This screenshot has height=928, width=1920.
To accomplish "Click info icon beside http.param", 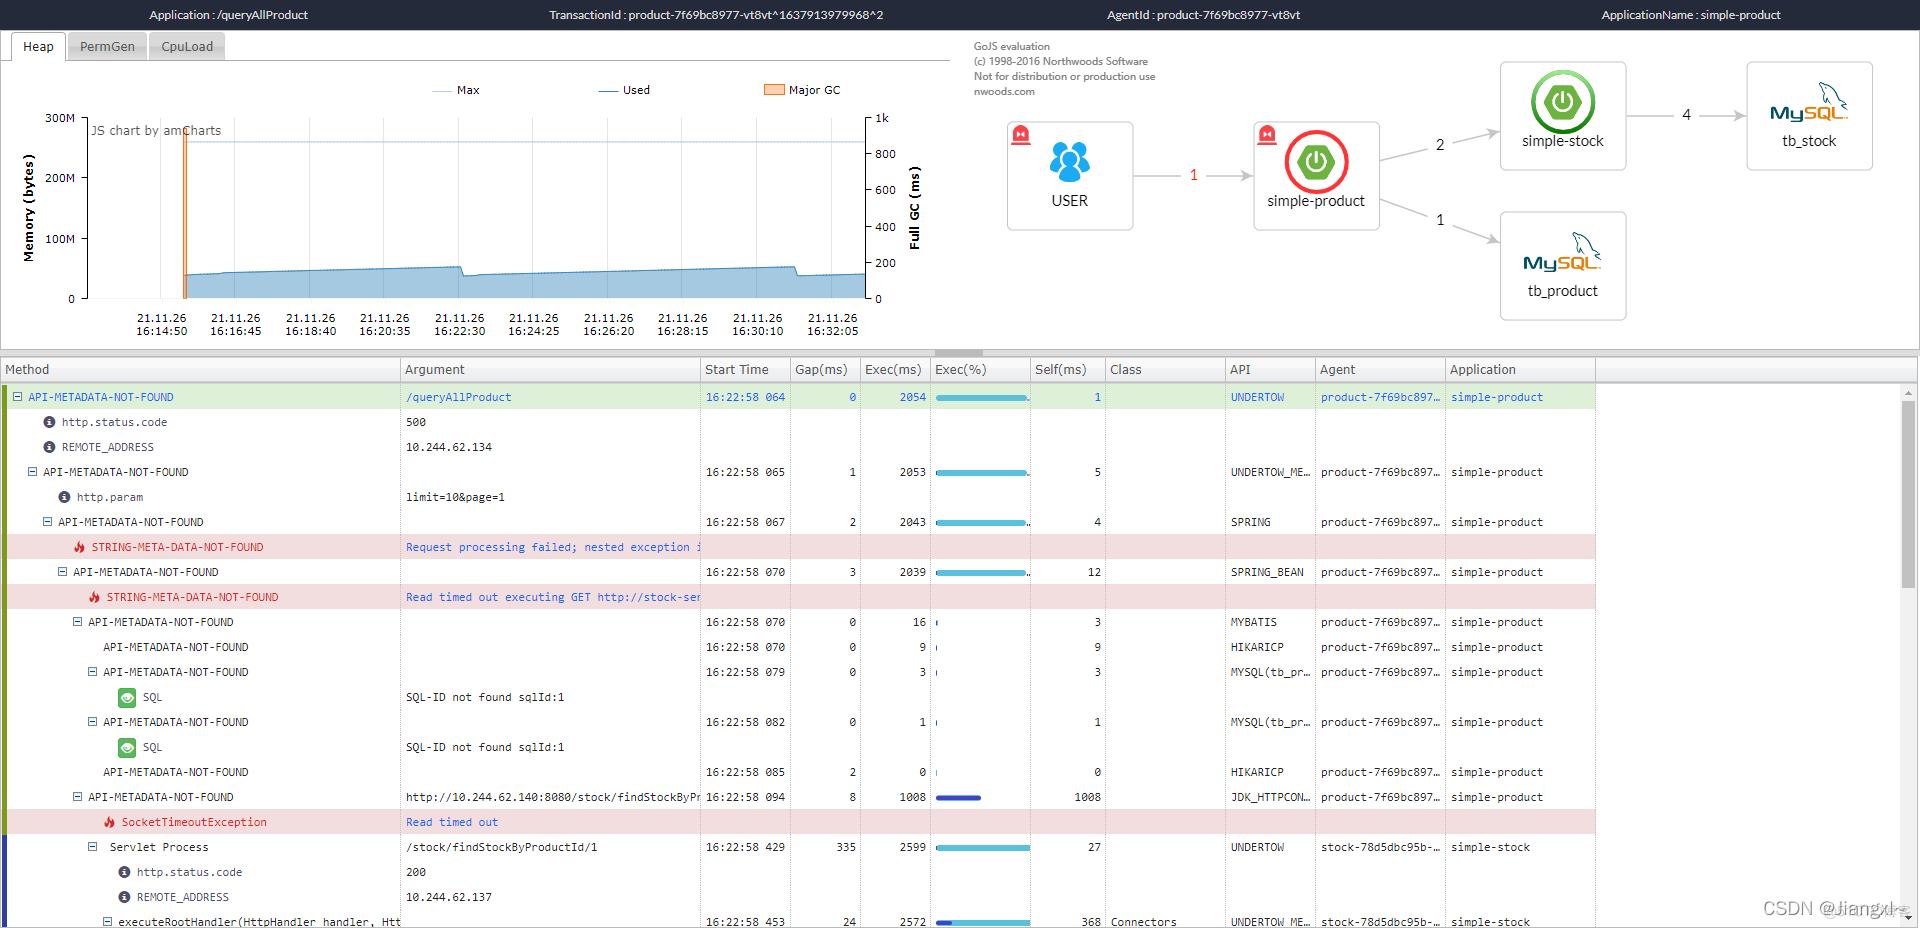I will (64, 497).
